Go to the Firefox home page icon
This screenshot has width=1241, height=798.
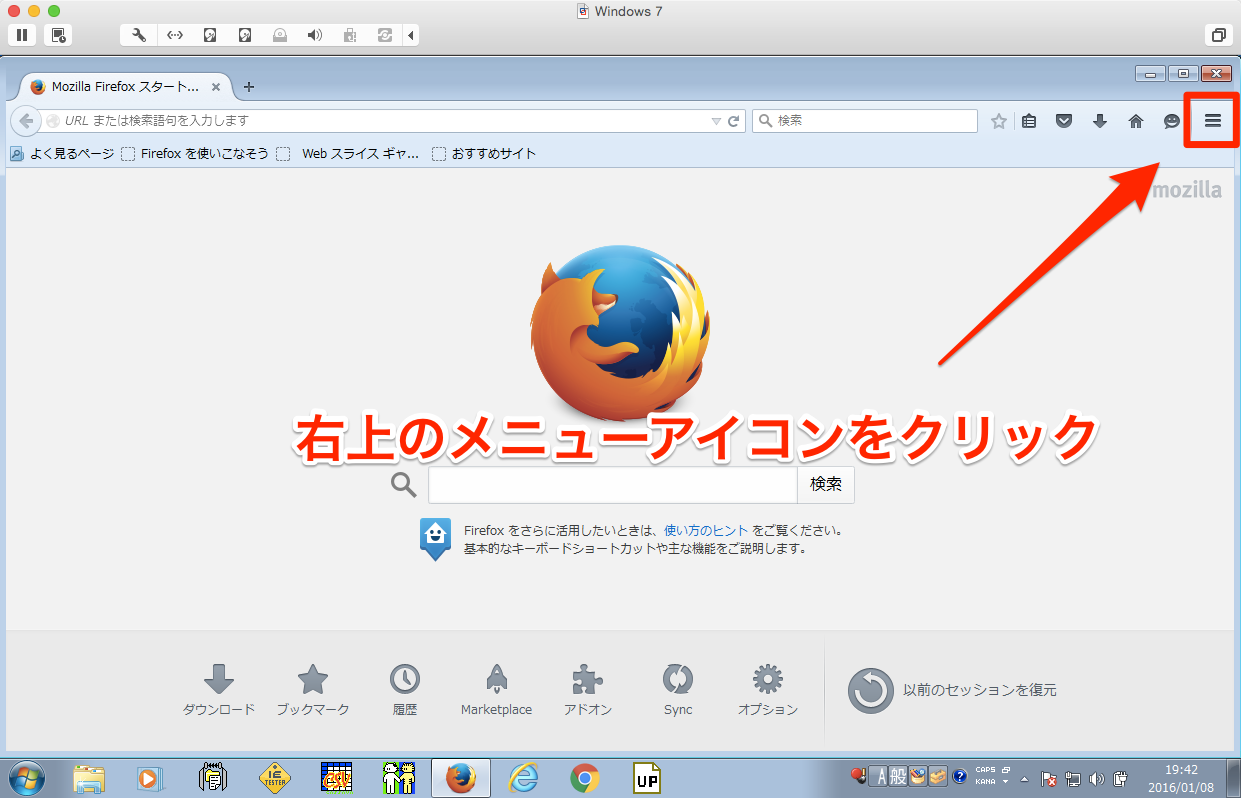pyautogui.click(x=1136, y=121)
